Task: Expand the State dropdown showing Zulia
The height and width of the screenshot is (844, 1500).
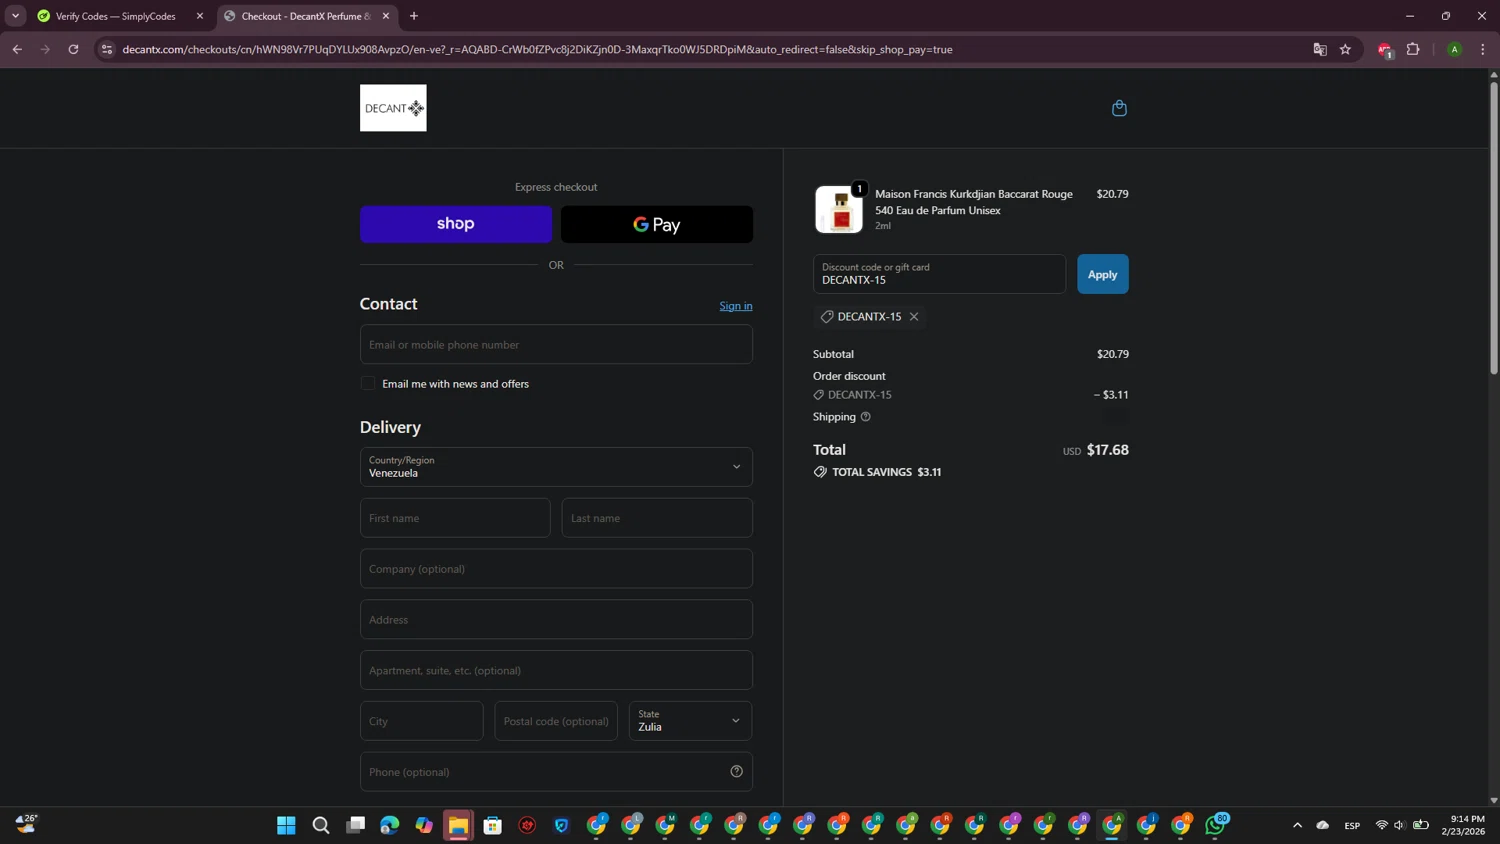Action: (x=690, y=721)
